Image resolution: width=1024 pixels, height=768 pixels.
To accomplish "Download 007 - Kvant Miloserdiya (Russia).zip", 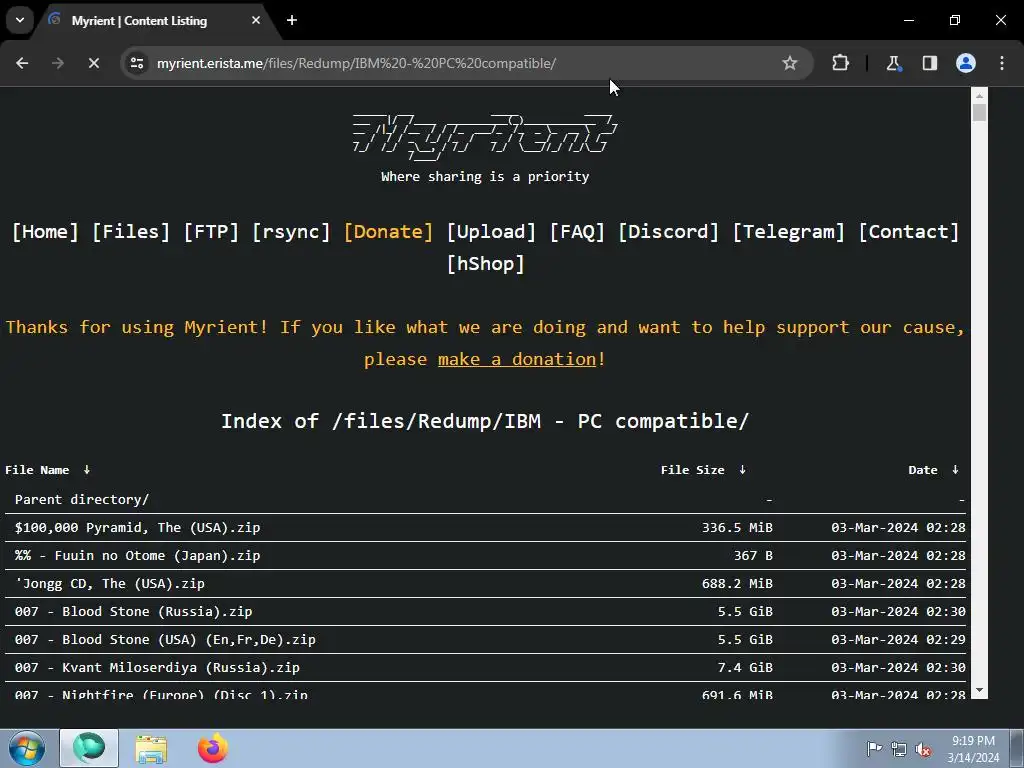I will point(157,668).
